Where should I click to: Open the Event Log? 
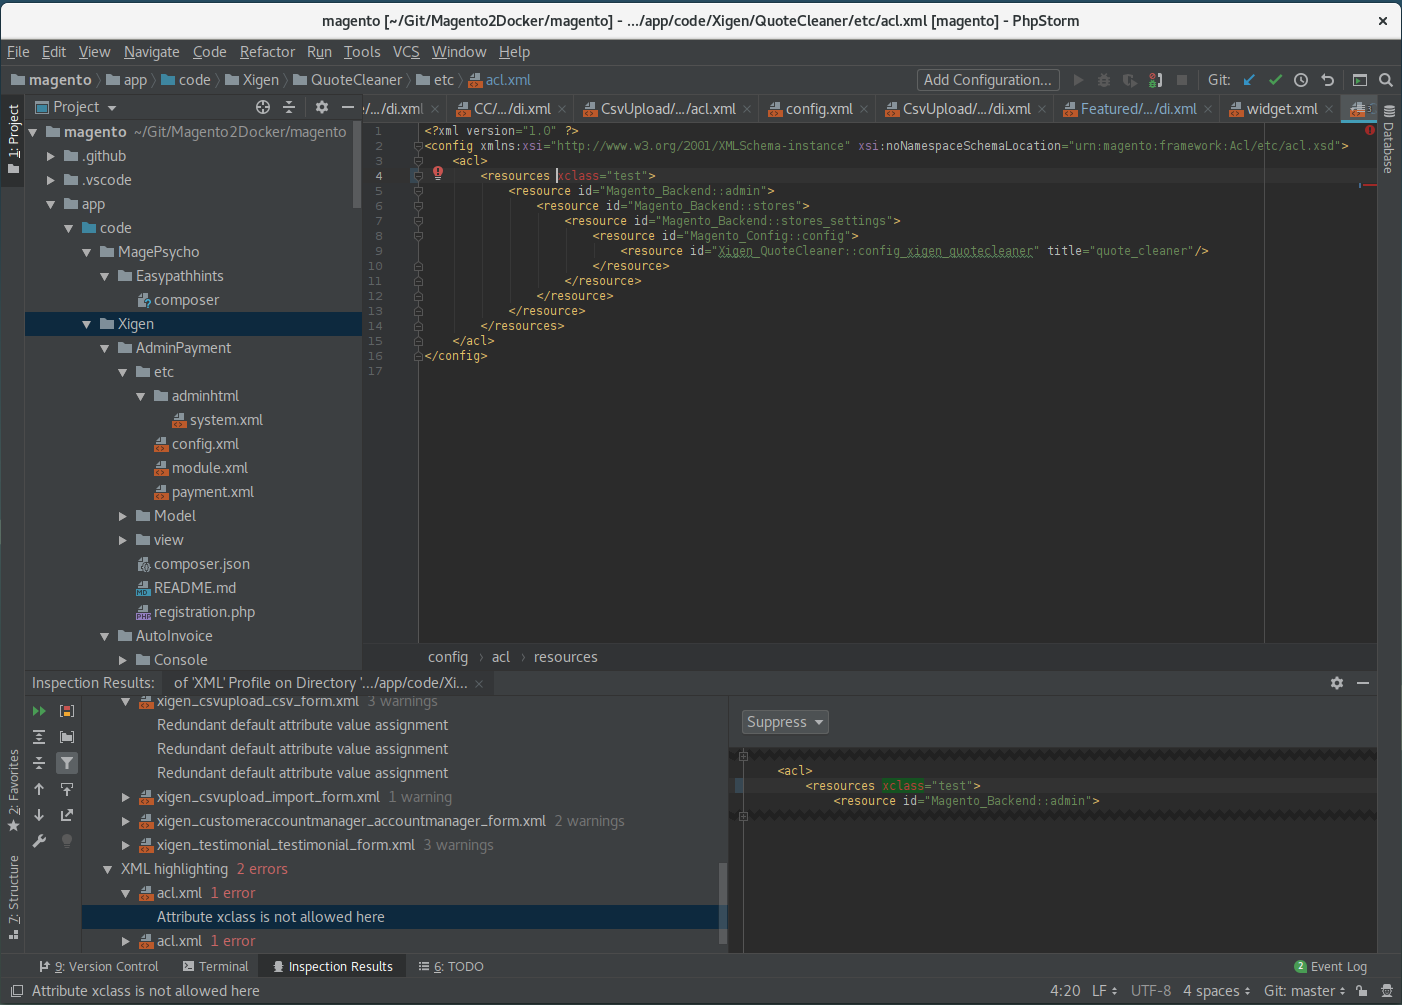point(1330,966)
